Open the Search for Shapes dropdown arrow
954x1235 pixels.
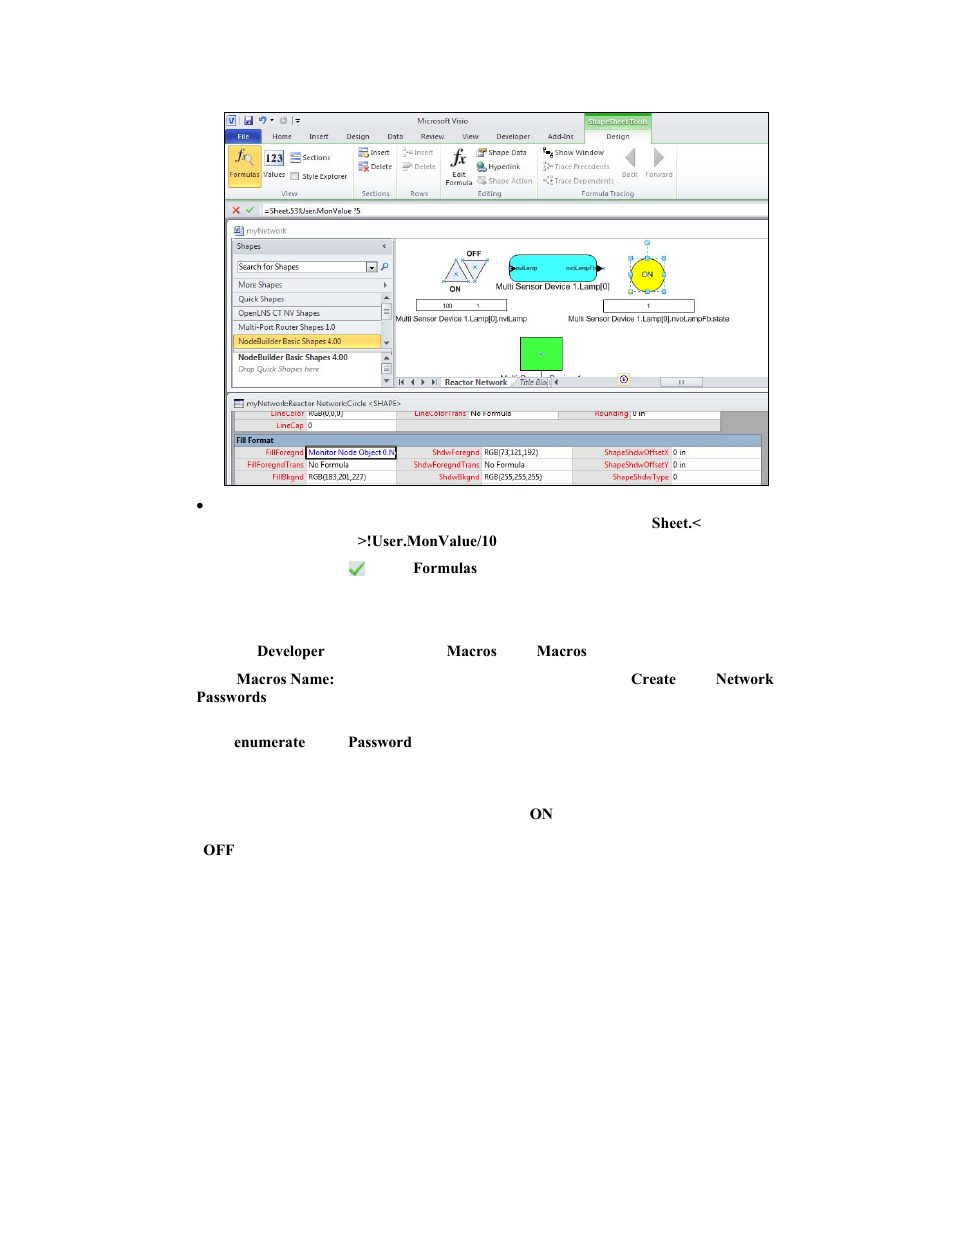click(x=372, y=267)
